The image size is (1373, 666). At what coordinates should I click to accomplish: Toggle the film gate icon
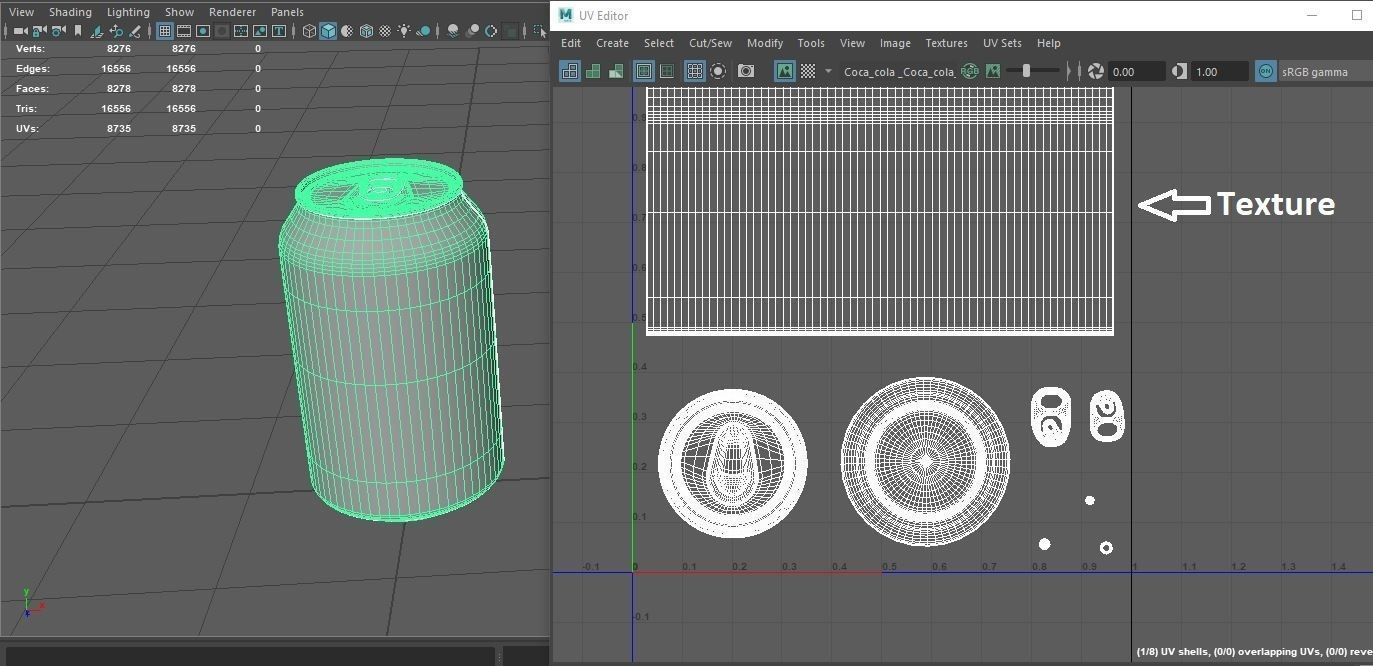coord(184,31)
